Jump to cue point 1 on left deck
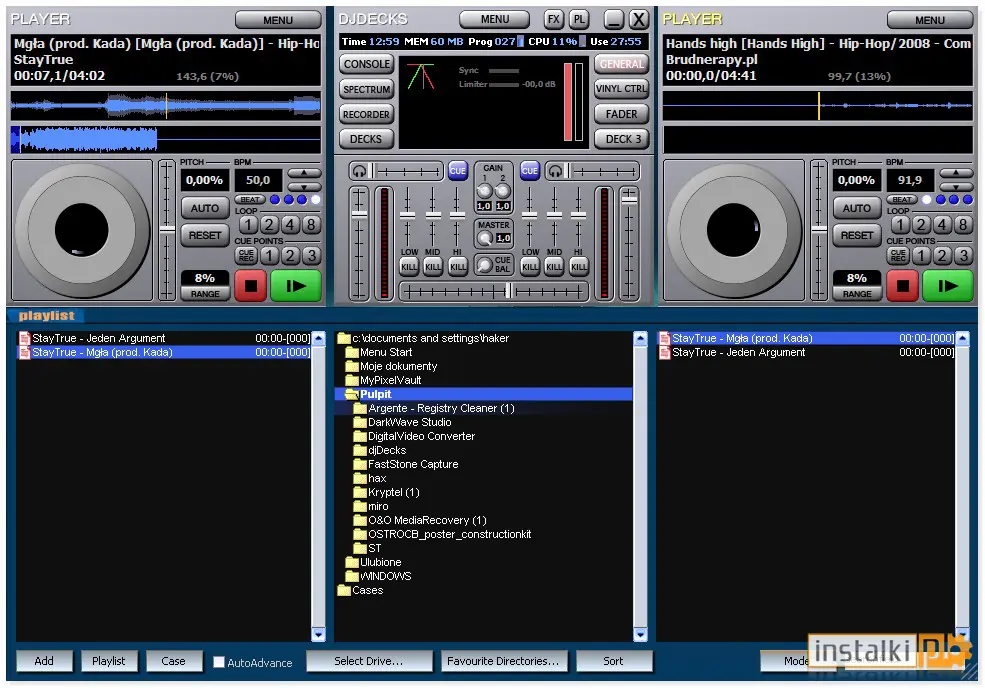The height and width of the screenshot is (688, 985). [269, 256]
